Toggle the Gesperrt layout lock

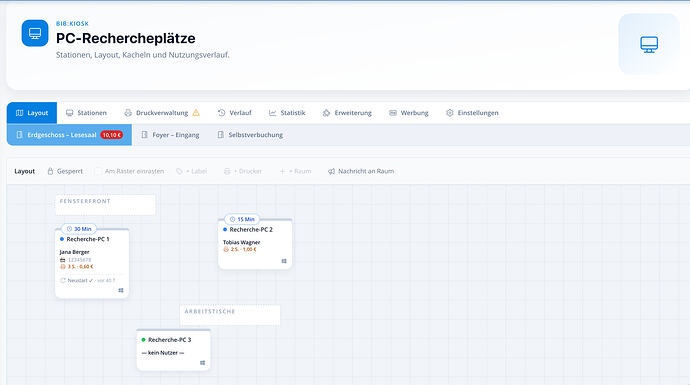tap(65, 171)
